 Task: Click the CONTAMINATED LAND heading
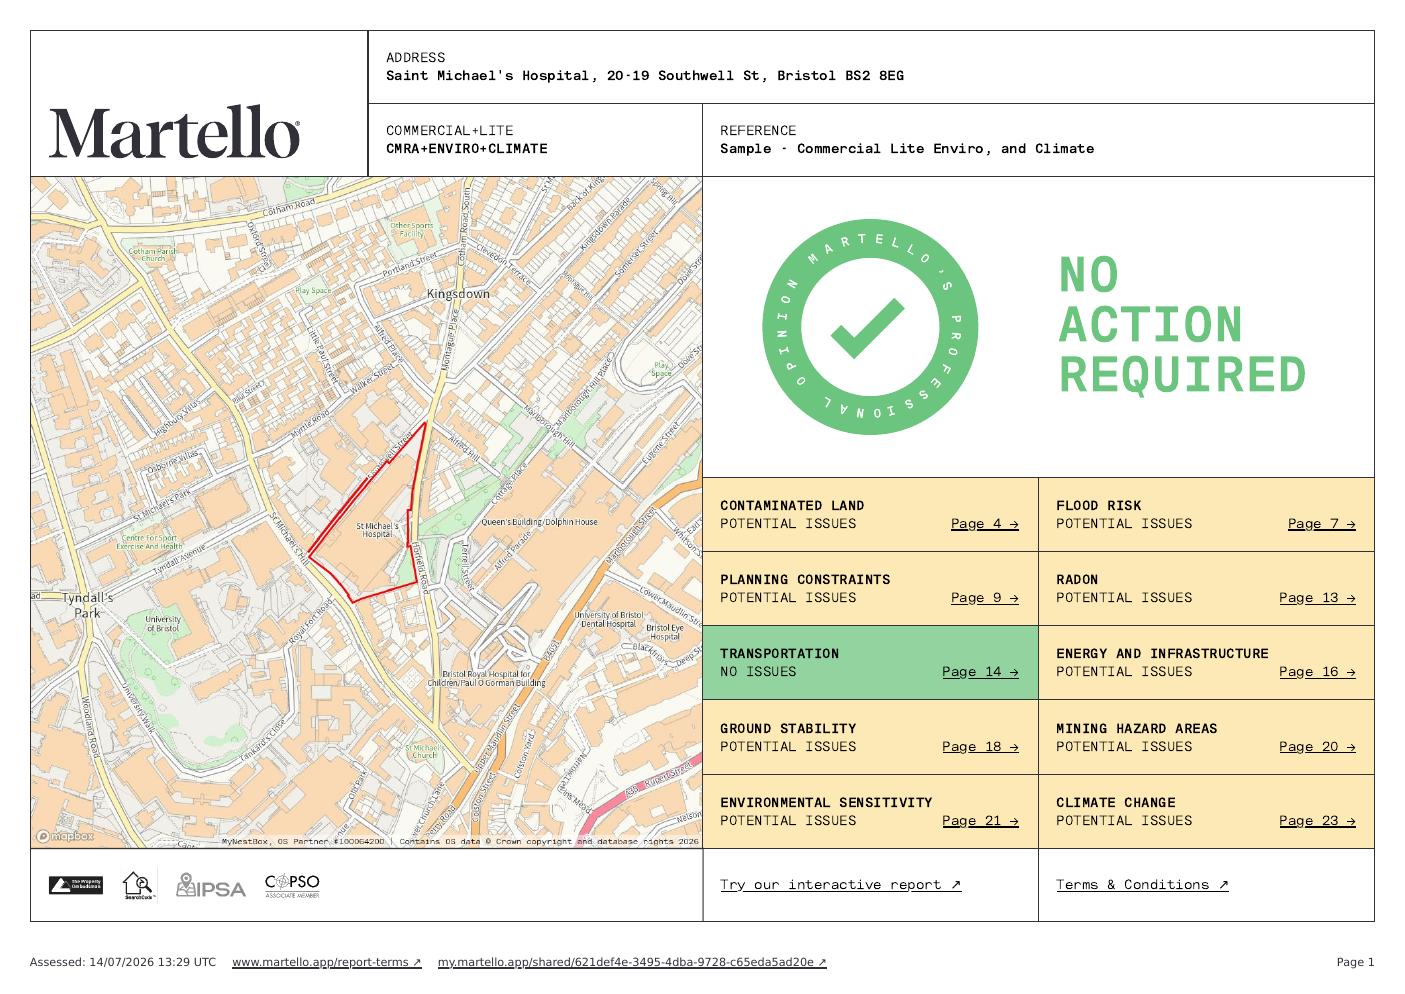[x=792, y=506]
